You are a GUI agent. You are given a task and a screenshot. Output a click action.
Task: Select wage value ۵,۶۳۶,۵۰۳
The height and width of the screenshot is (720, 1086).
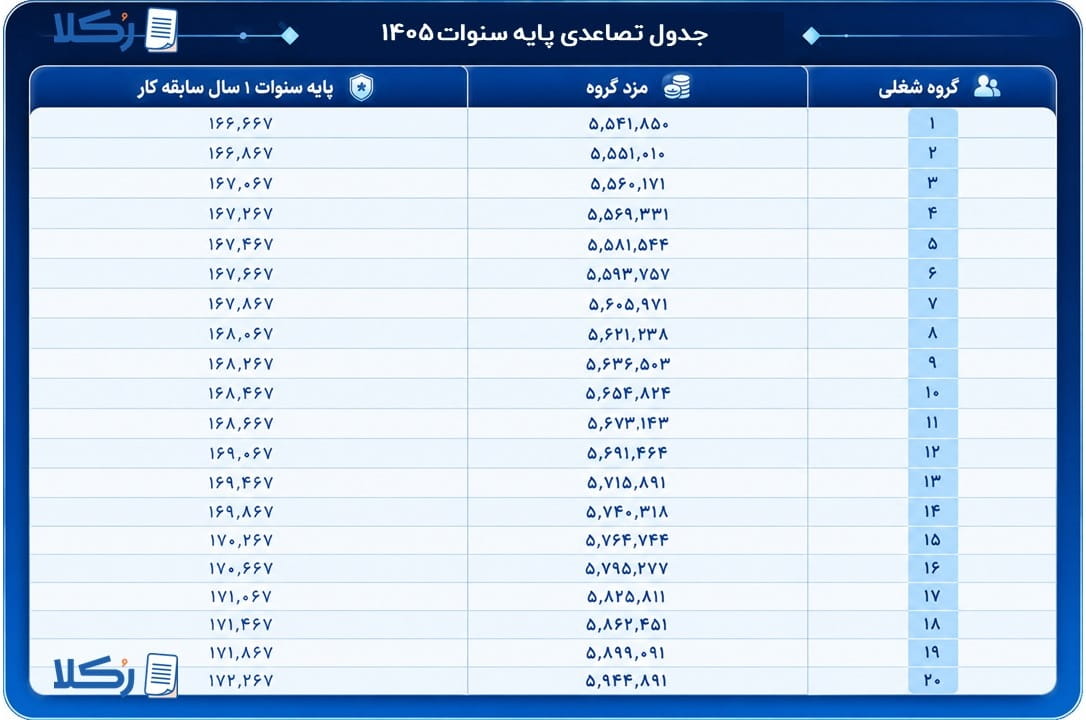coord(628,363)
